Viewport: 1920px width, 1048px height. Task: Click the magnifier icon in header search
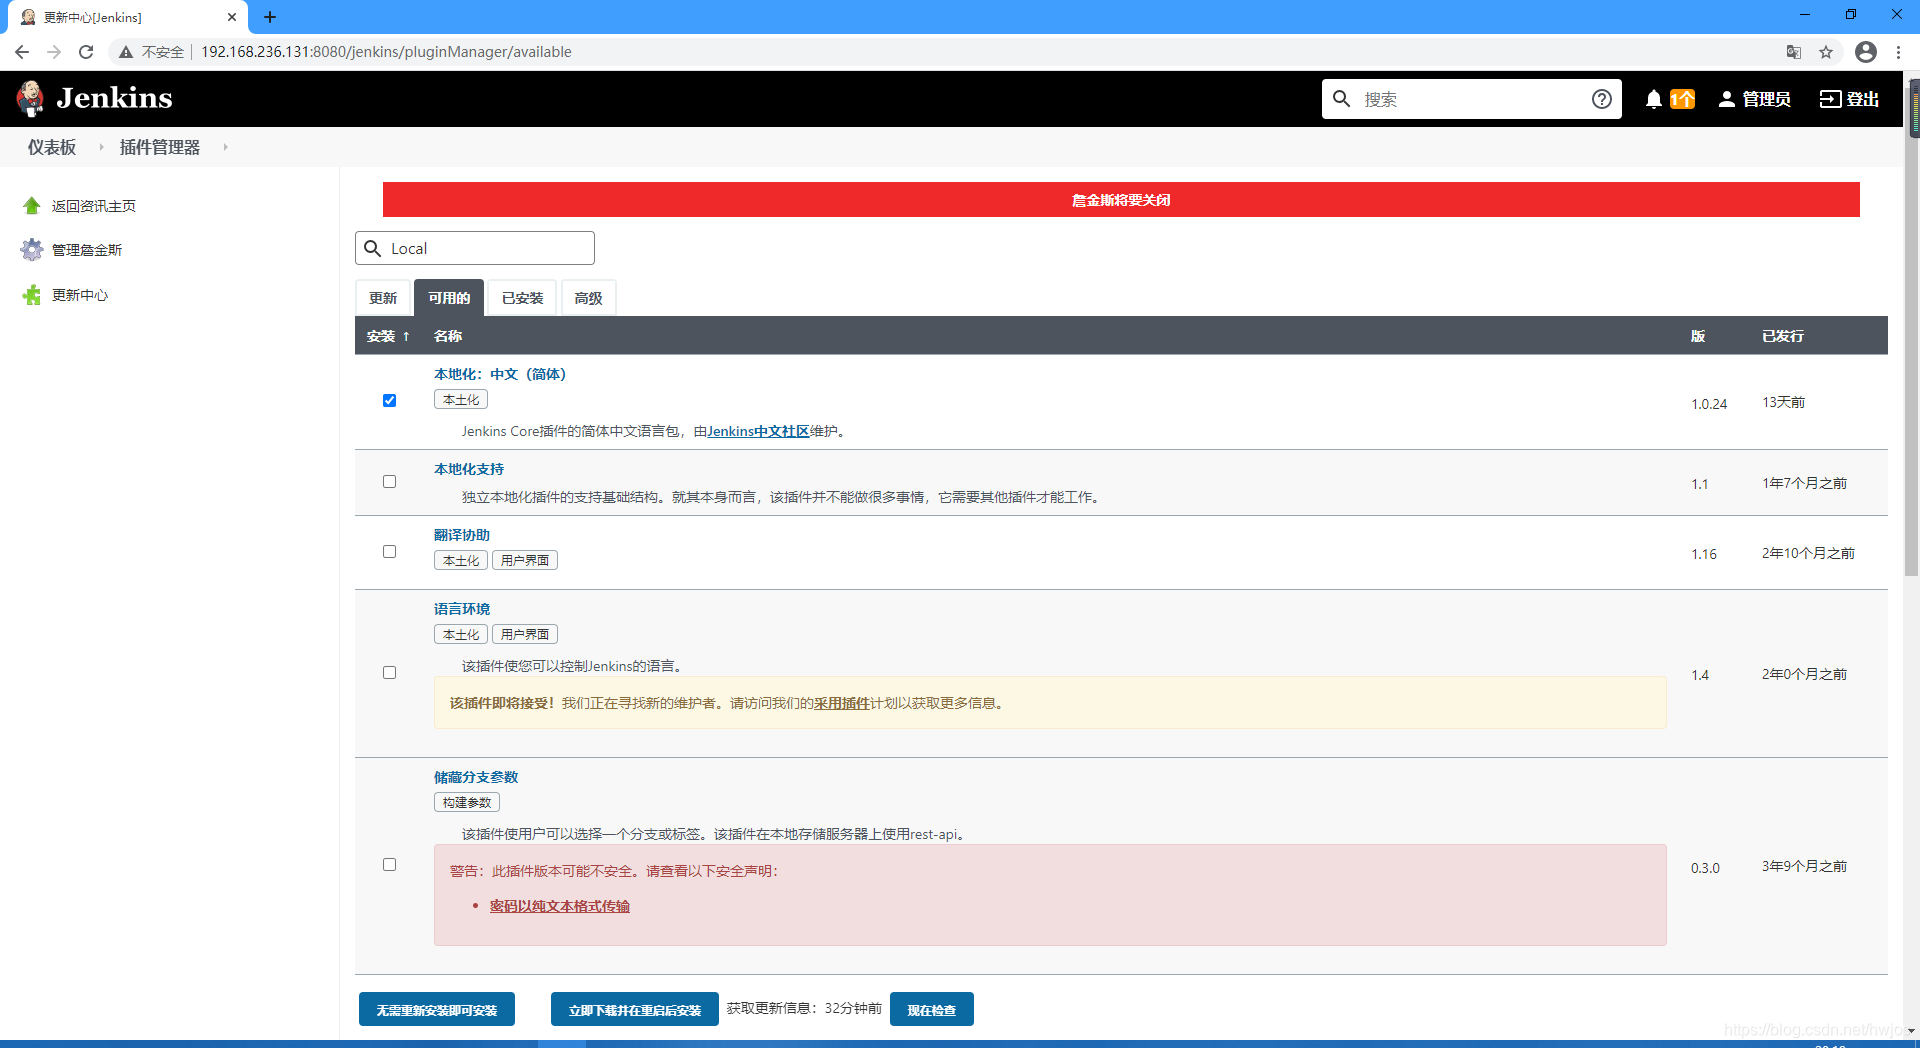pos(1342,99)
